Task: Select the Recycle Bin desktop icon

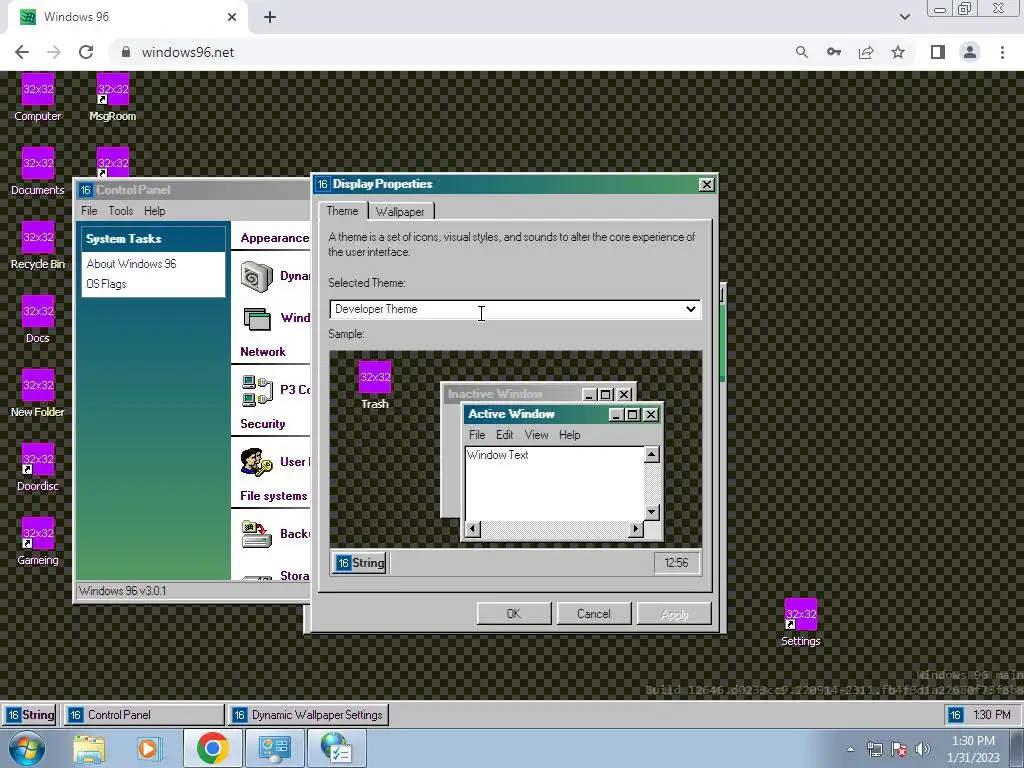Action: pyautogui.click(x=38, y=246)
